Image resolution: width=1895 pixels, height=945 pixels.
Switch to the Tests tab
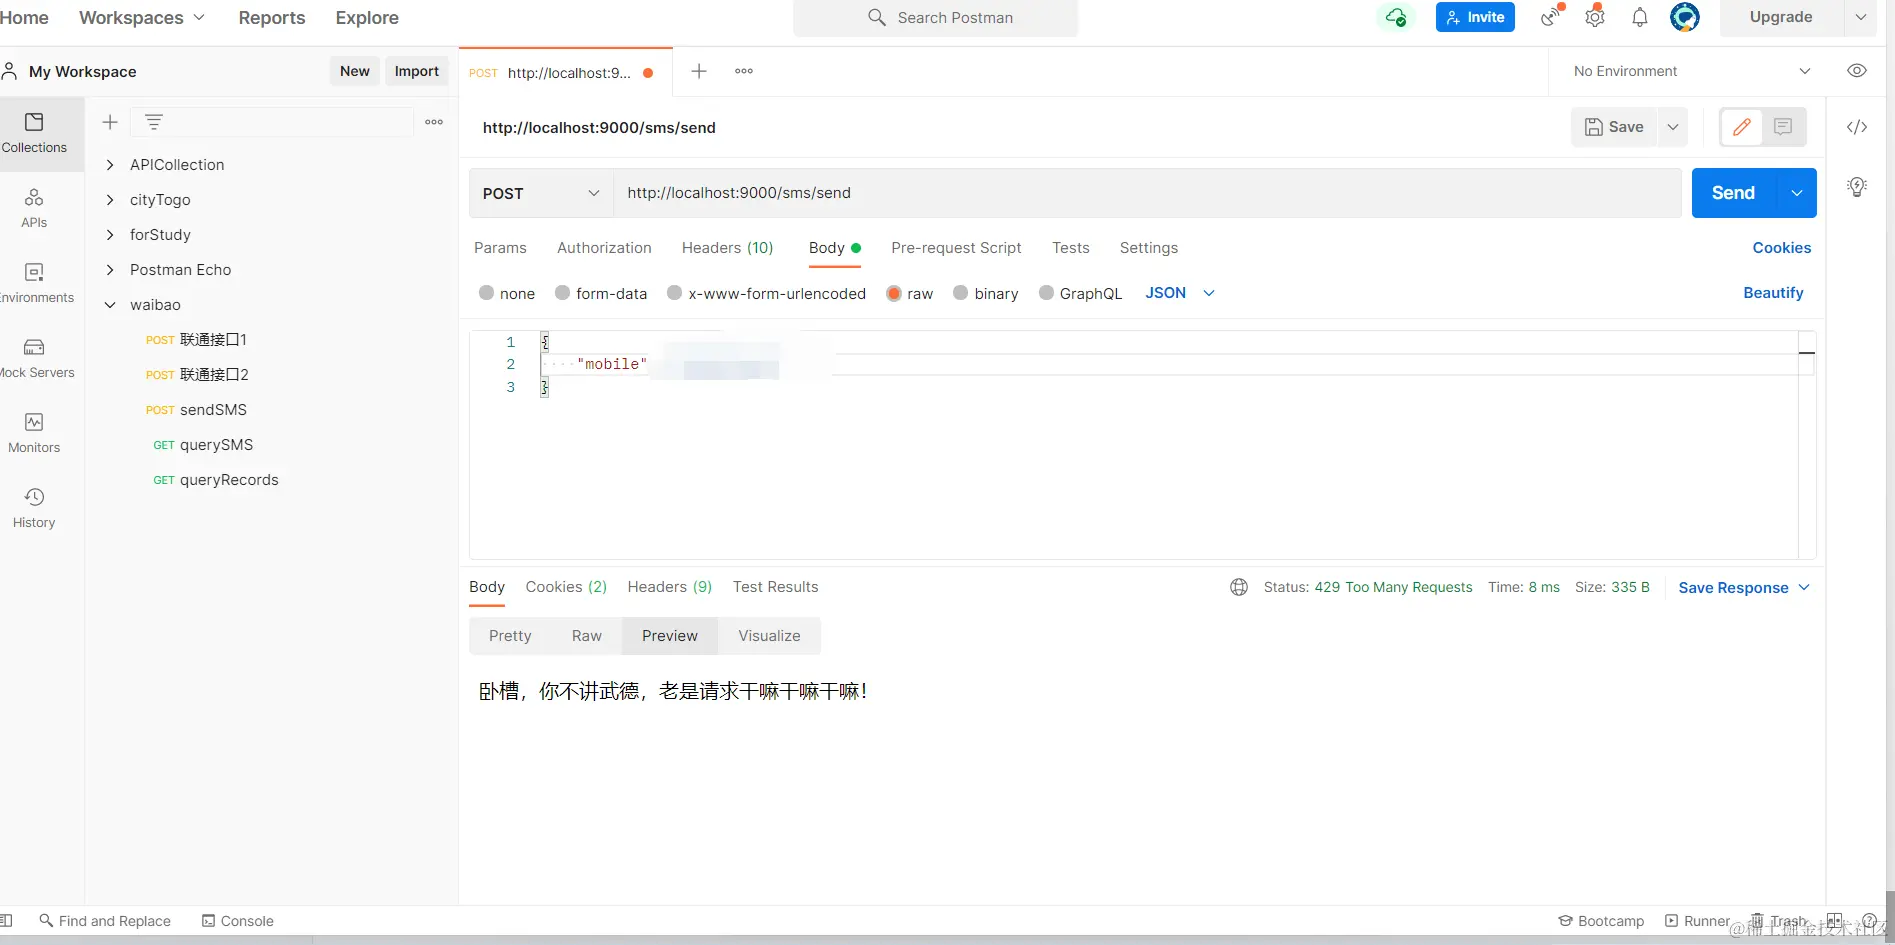(1070, 248)
